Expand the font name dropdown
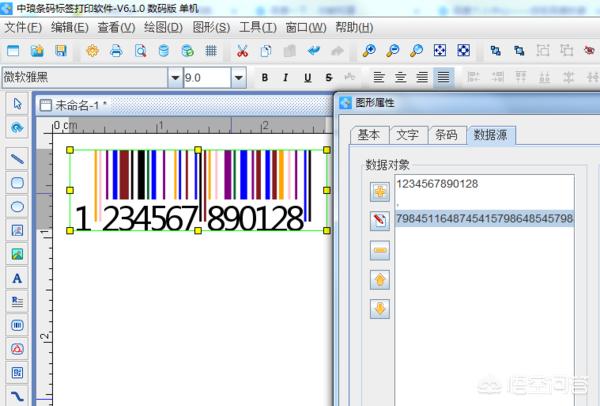Screen dimensions: 600x406 click(x=175, y=78)
